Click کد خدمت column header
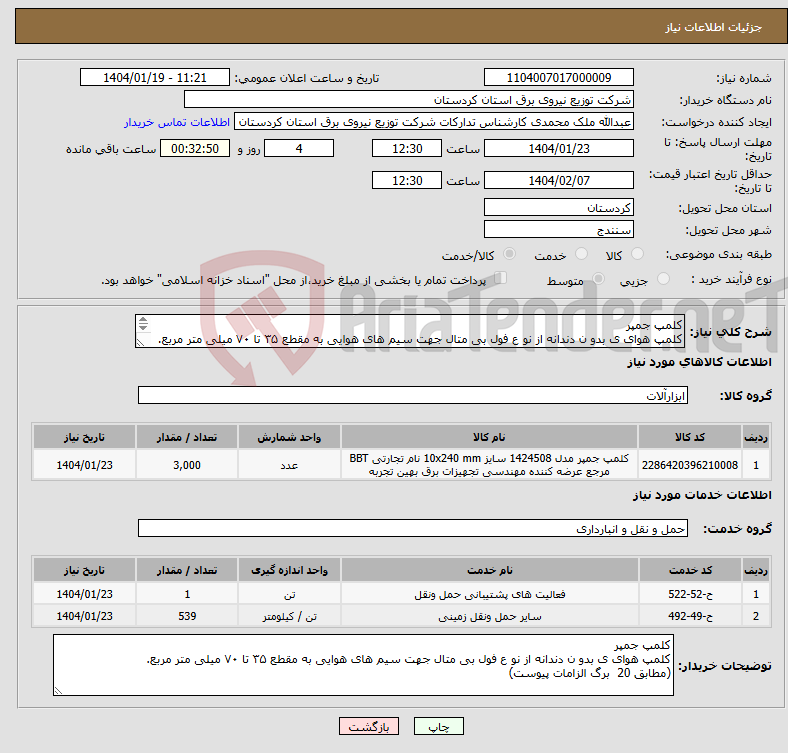 (691, 571)
